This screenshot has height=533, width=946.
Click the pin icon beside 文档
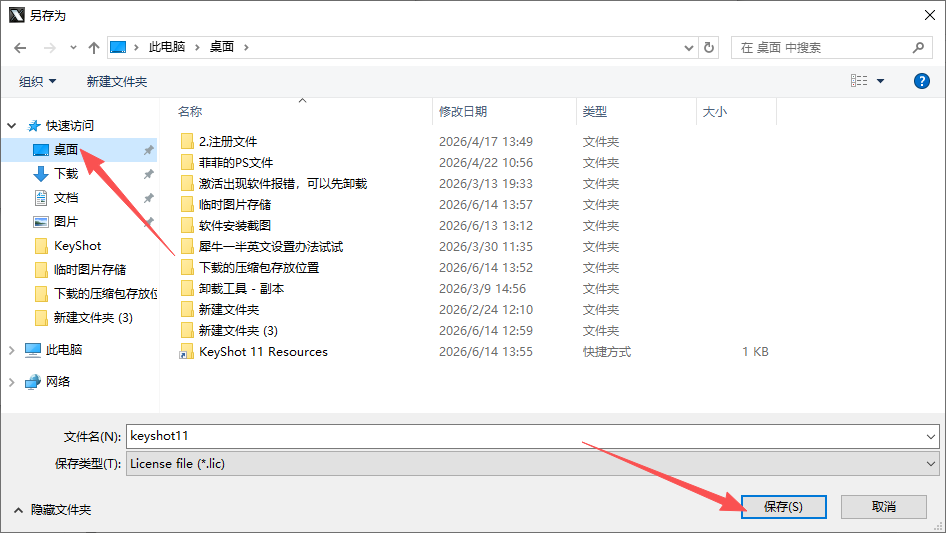tap(148, 198)
